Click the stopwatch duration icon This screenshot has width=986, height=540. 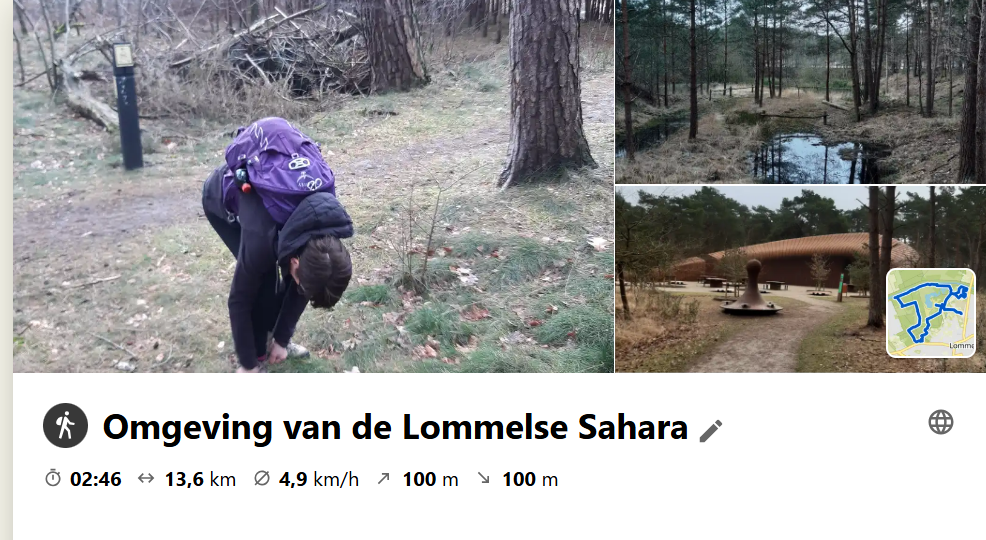(53, 478)
